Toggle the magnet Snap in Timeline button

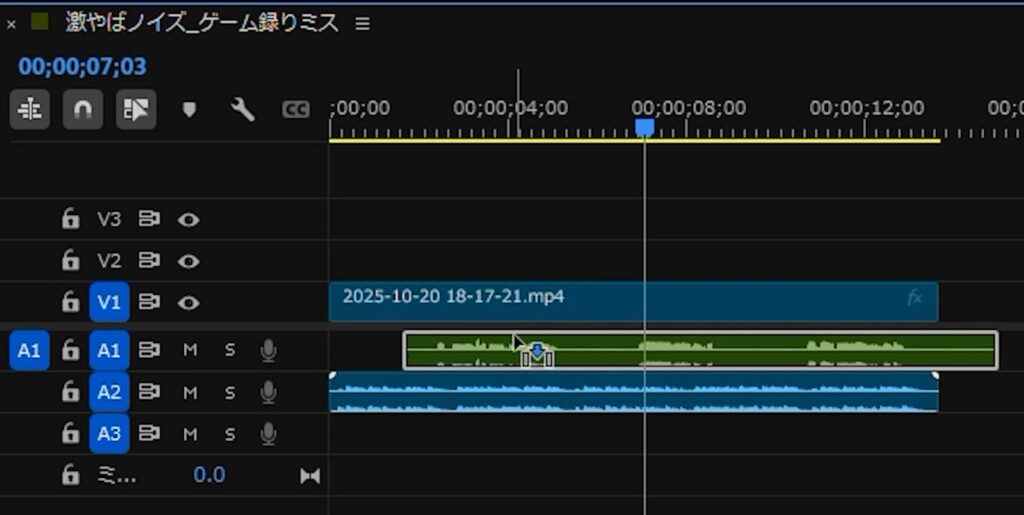pyautogui.click(x=83, y=109)
